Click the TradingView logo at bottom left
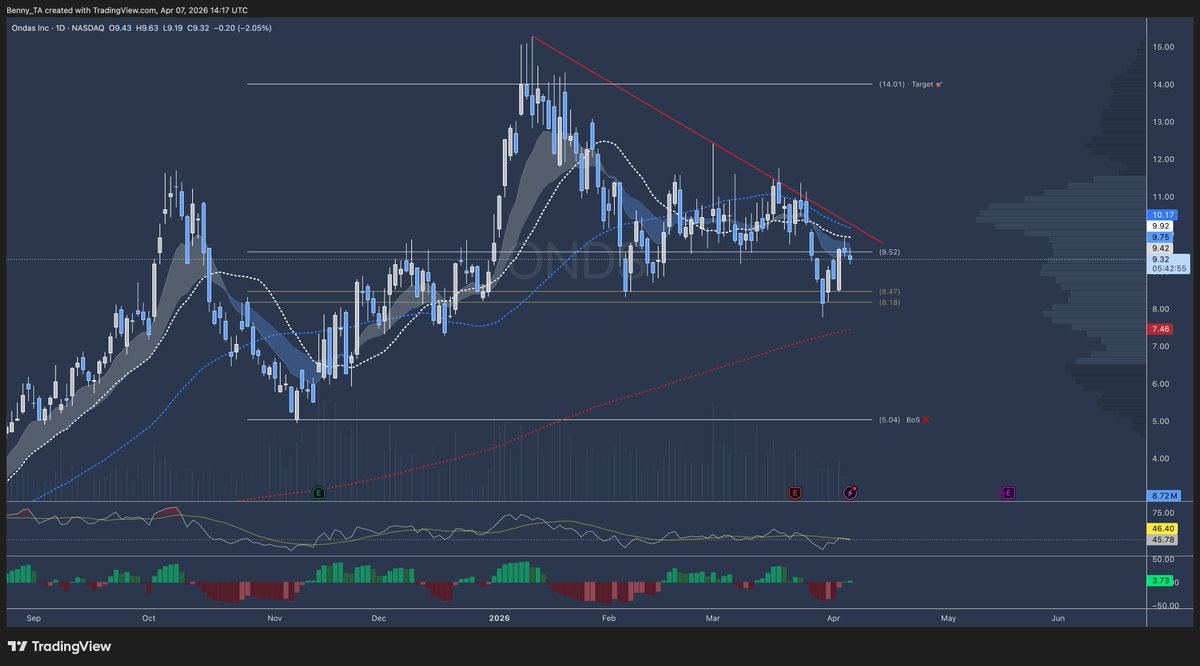1200x666 pixels. pos(59,646)
